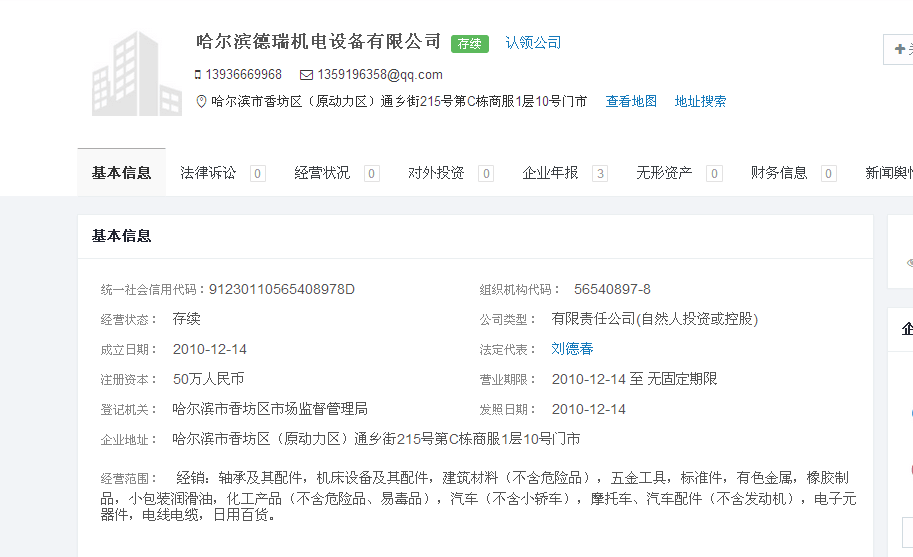Click the phone icon beside 13936669968

pyautogui.click(x=198, y=75)
